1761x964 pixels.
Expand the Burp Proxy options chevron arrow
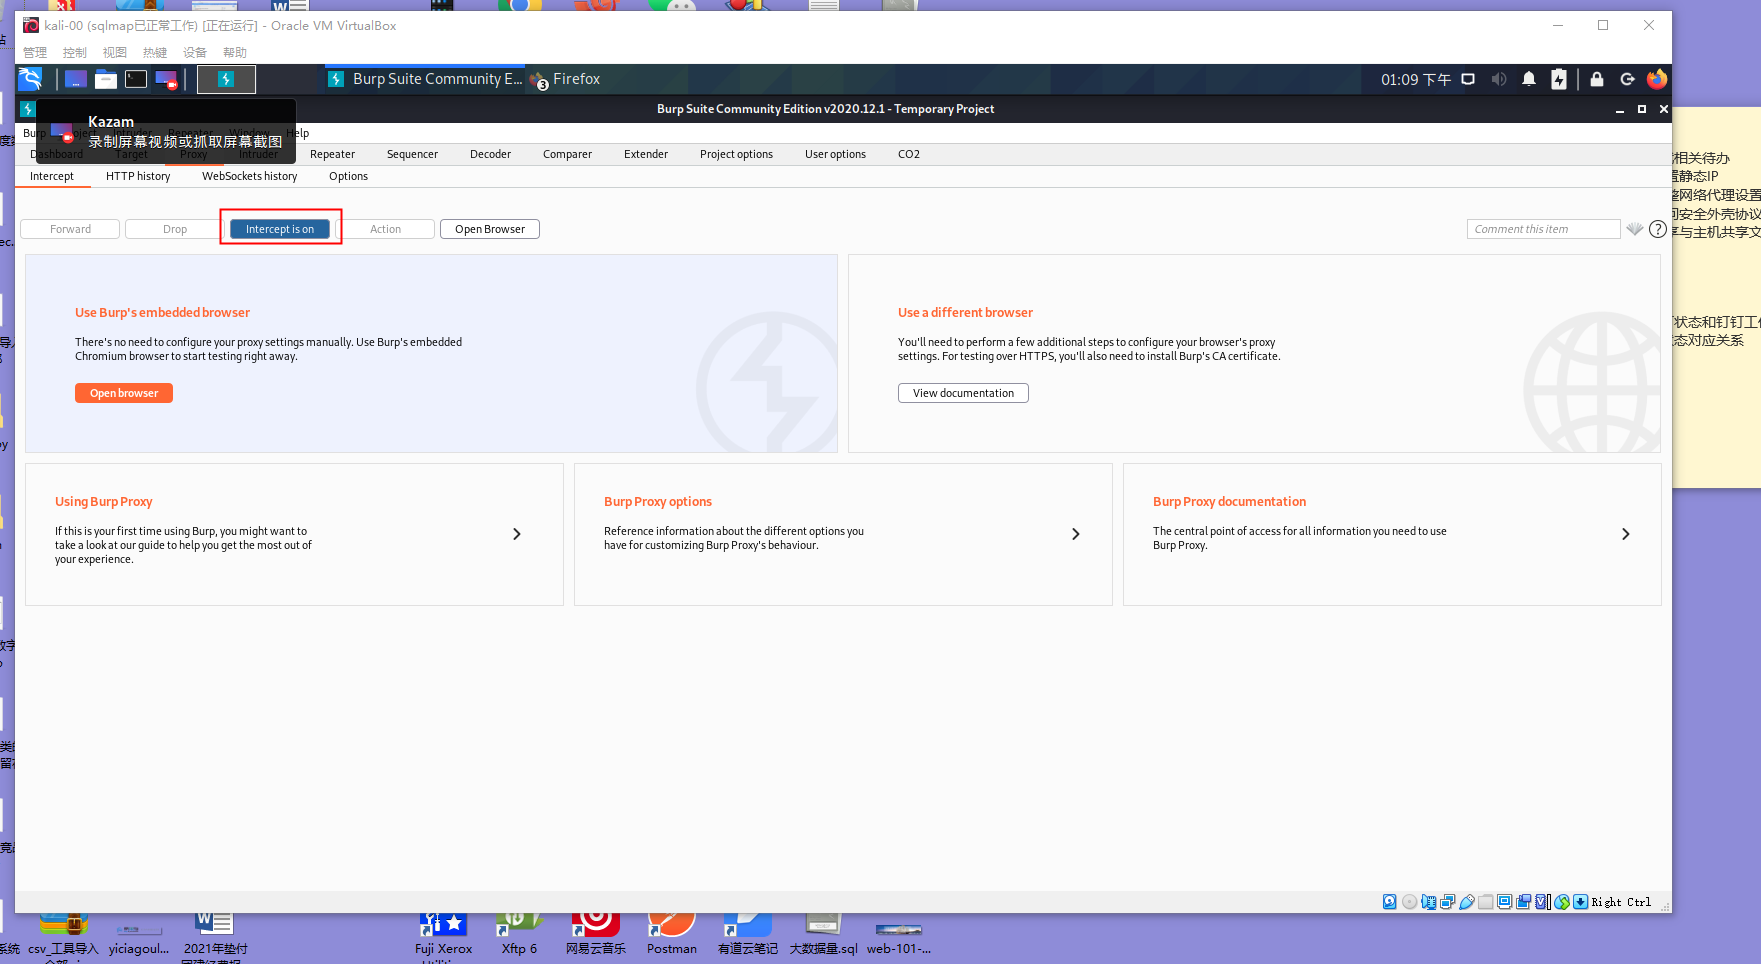1076,534
